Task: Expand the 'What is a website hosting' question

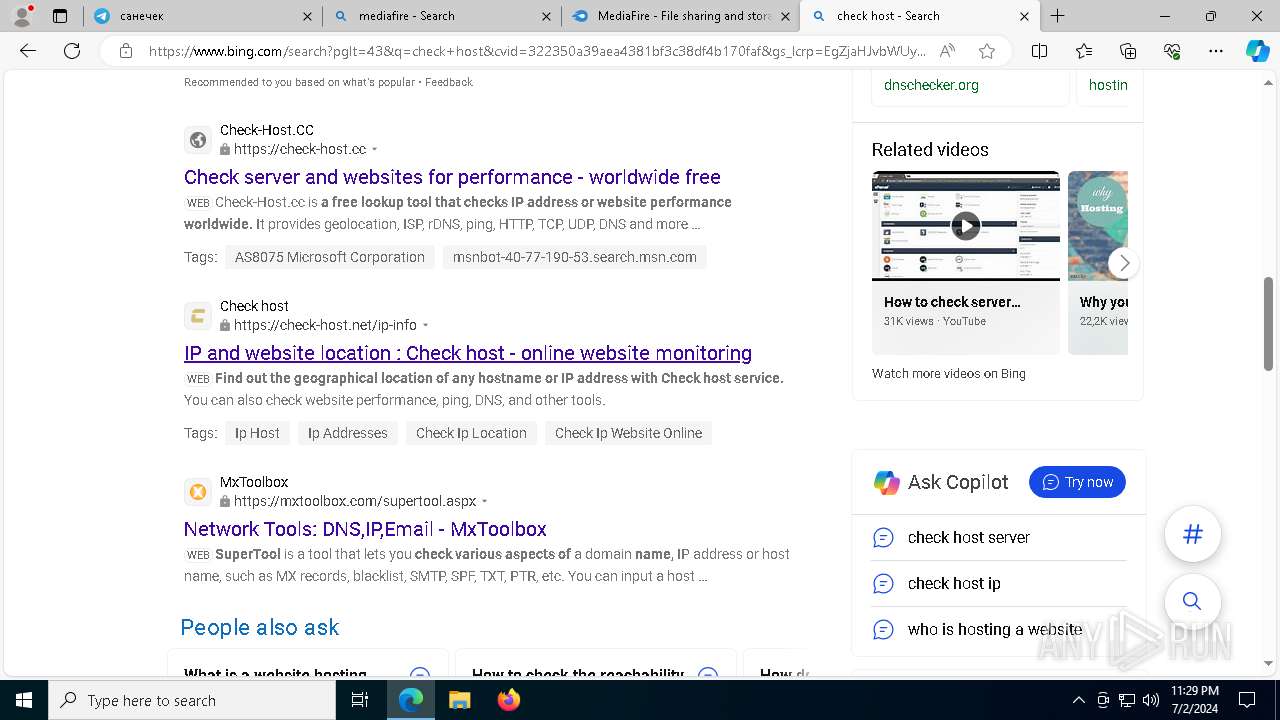Action: point(420,674)
